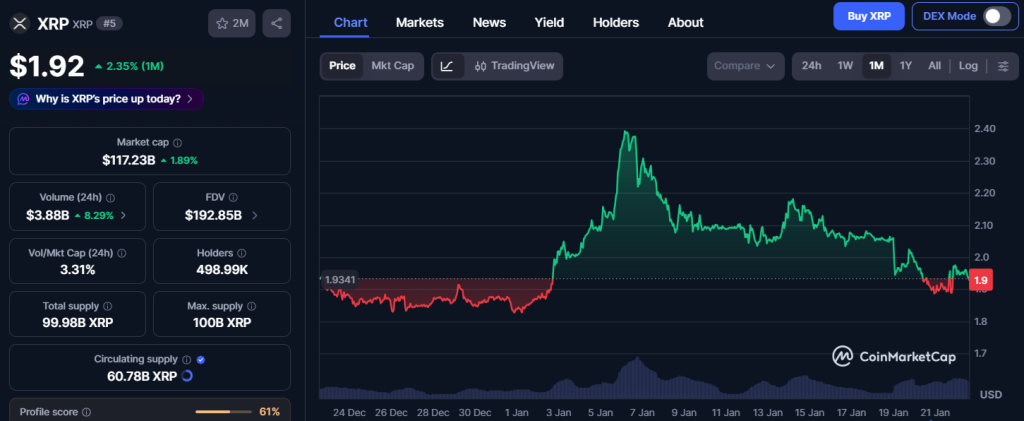Click the AI chat bubble icon

point(23,99)
